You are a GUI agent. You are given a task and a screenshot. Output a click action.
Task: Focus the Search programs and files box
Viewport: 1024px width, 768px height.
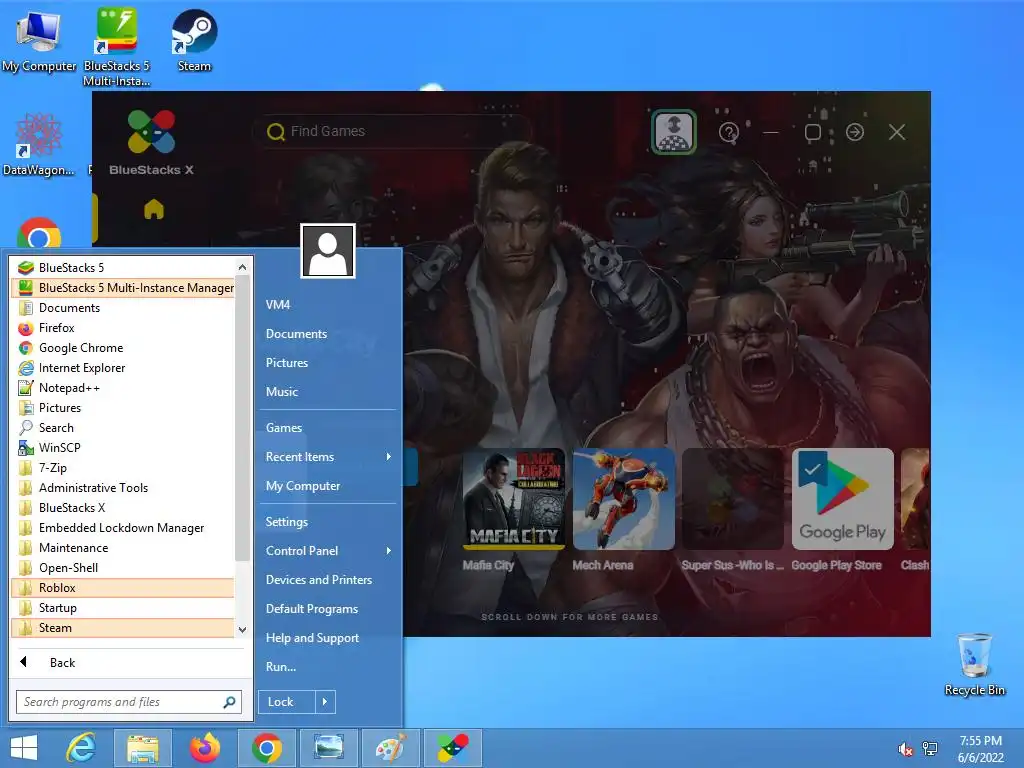[x=129, y=702]
